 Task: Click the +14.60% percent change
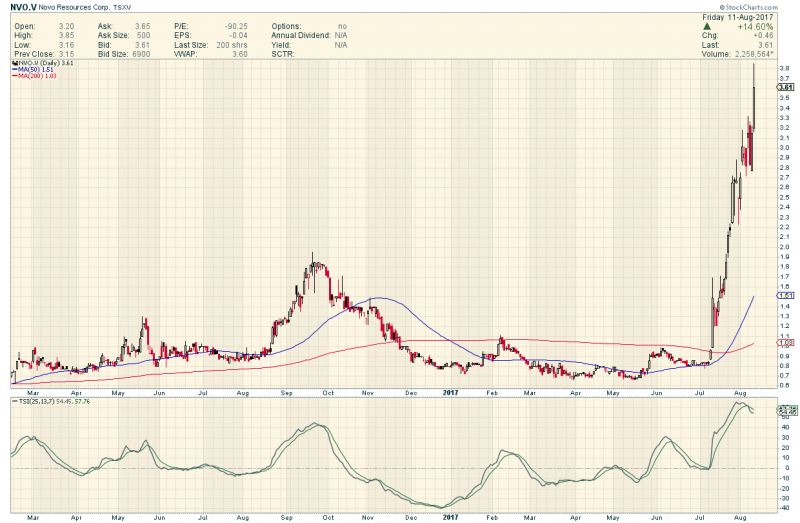(755, 27)
